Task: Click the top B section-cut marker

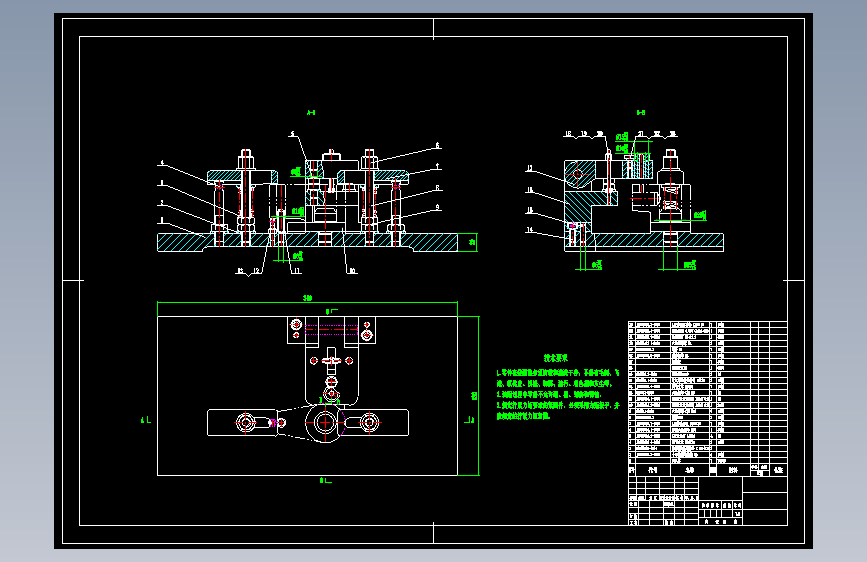Action: click(332, 312)
